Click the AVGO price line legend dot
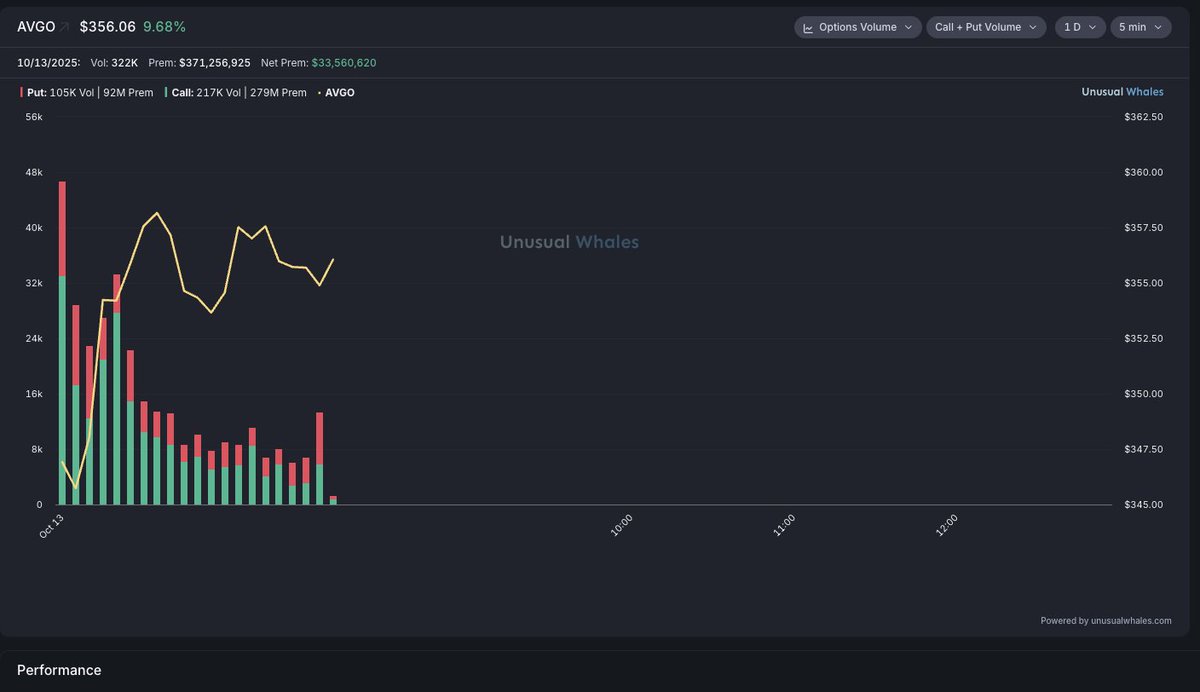1200x692 pixels. (x=320, y=93)
